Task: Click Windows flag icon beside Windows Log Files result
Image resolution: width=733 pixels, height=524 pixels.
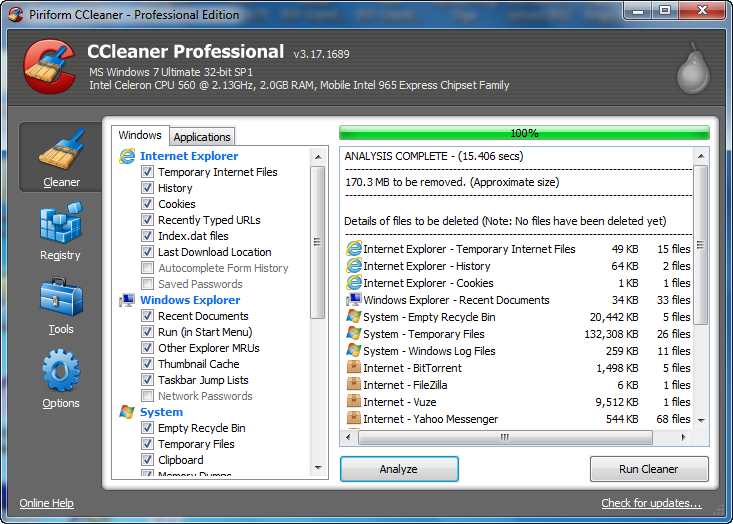Action: [x=354, y=351]
